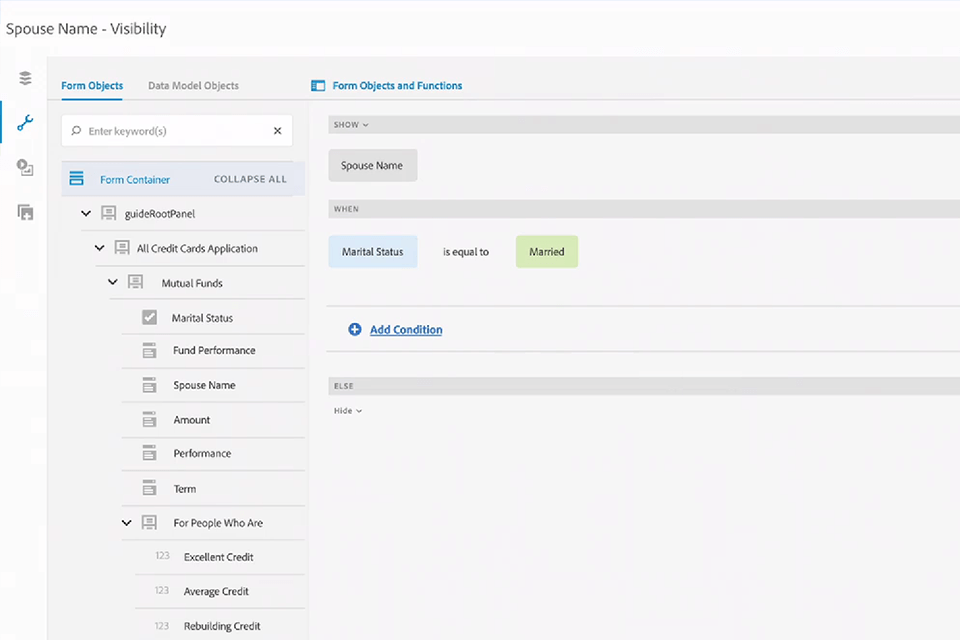
Task: Click the For People Who Are panel icon
Action: pyautogui.click(x=149, y=522)
